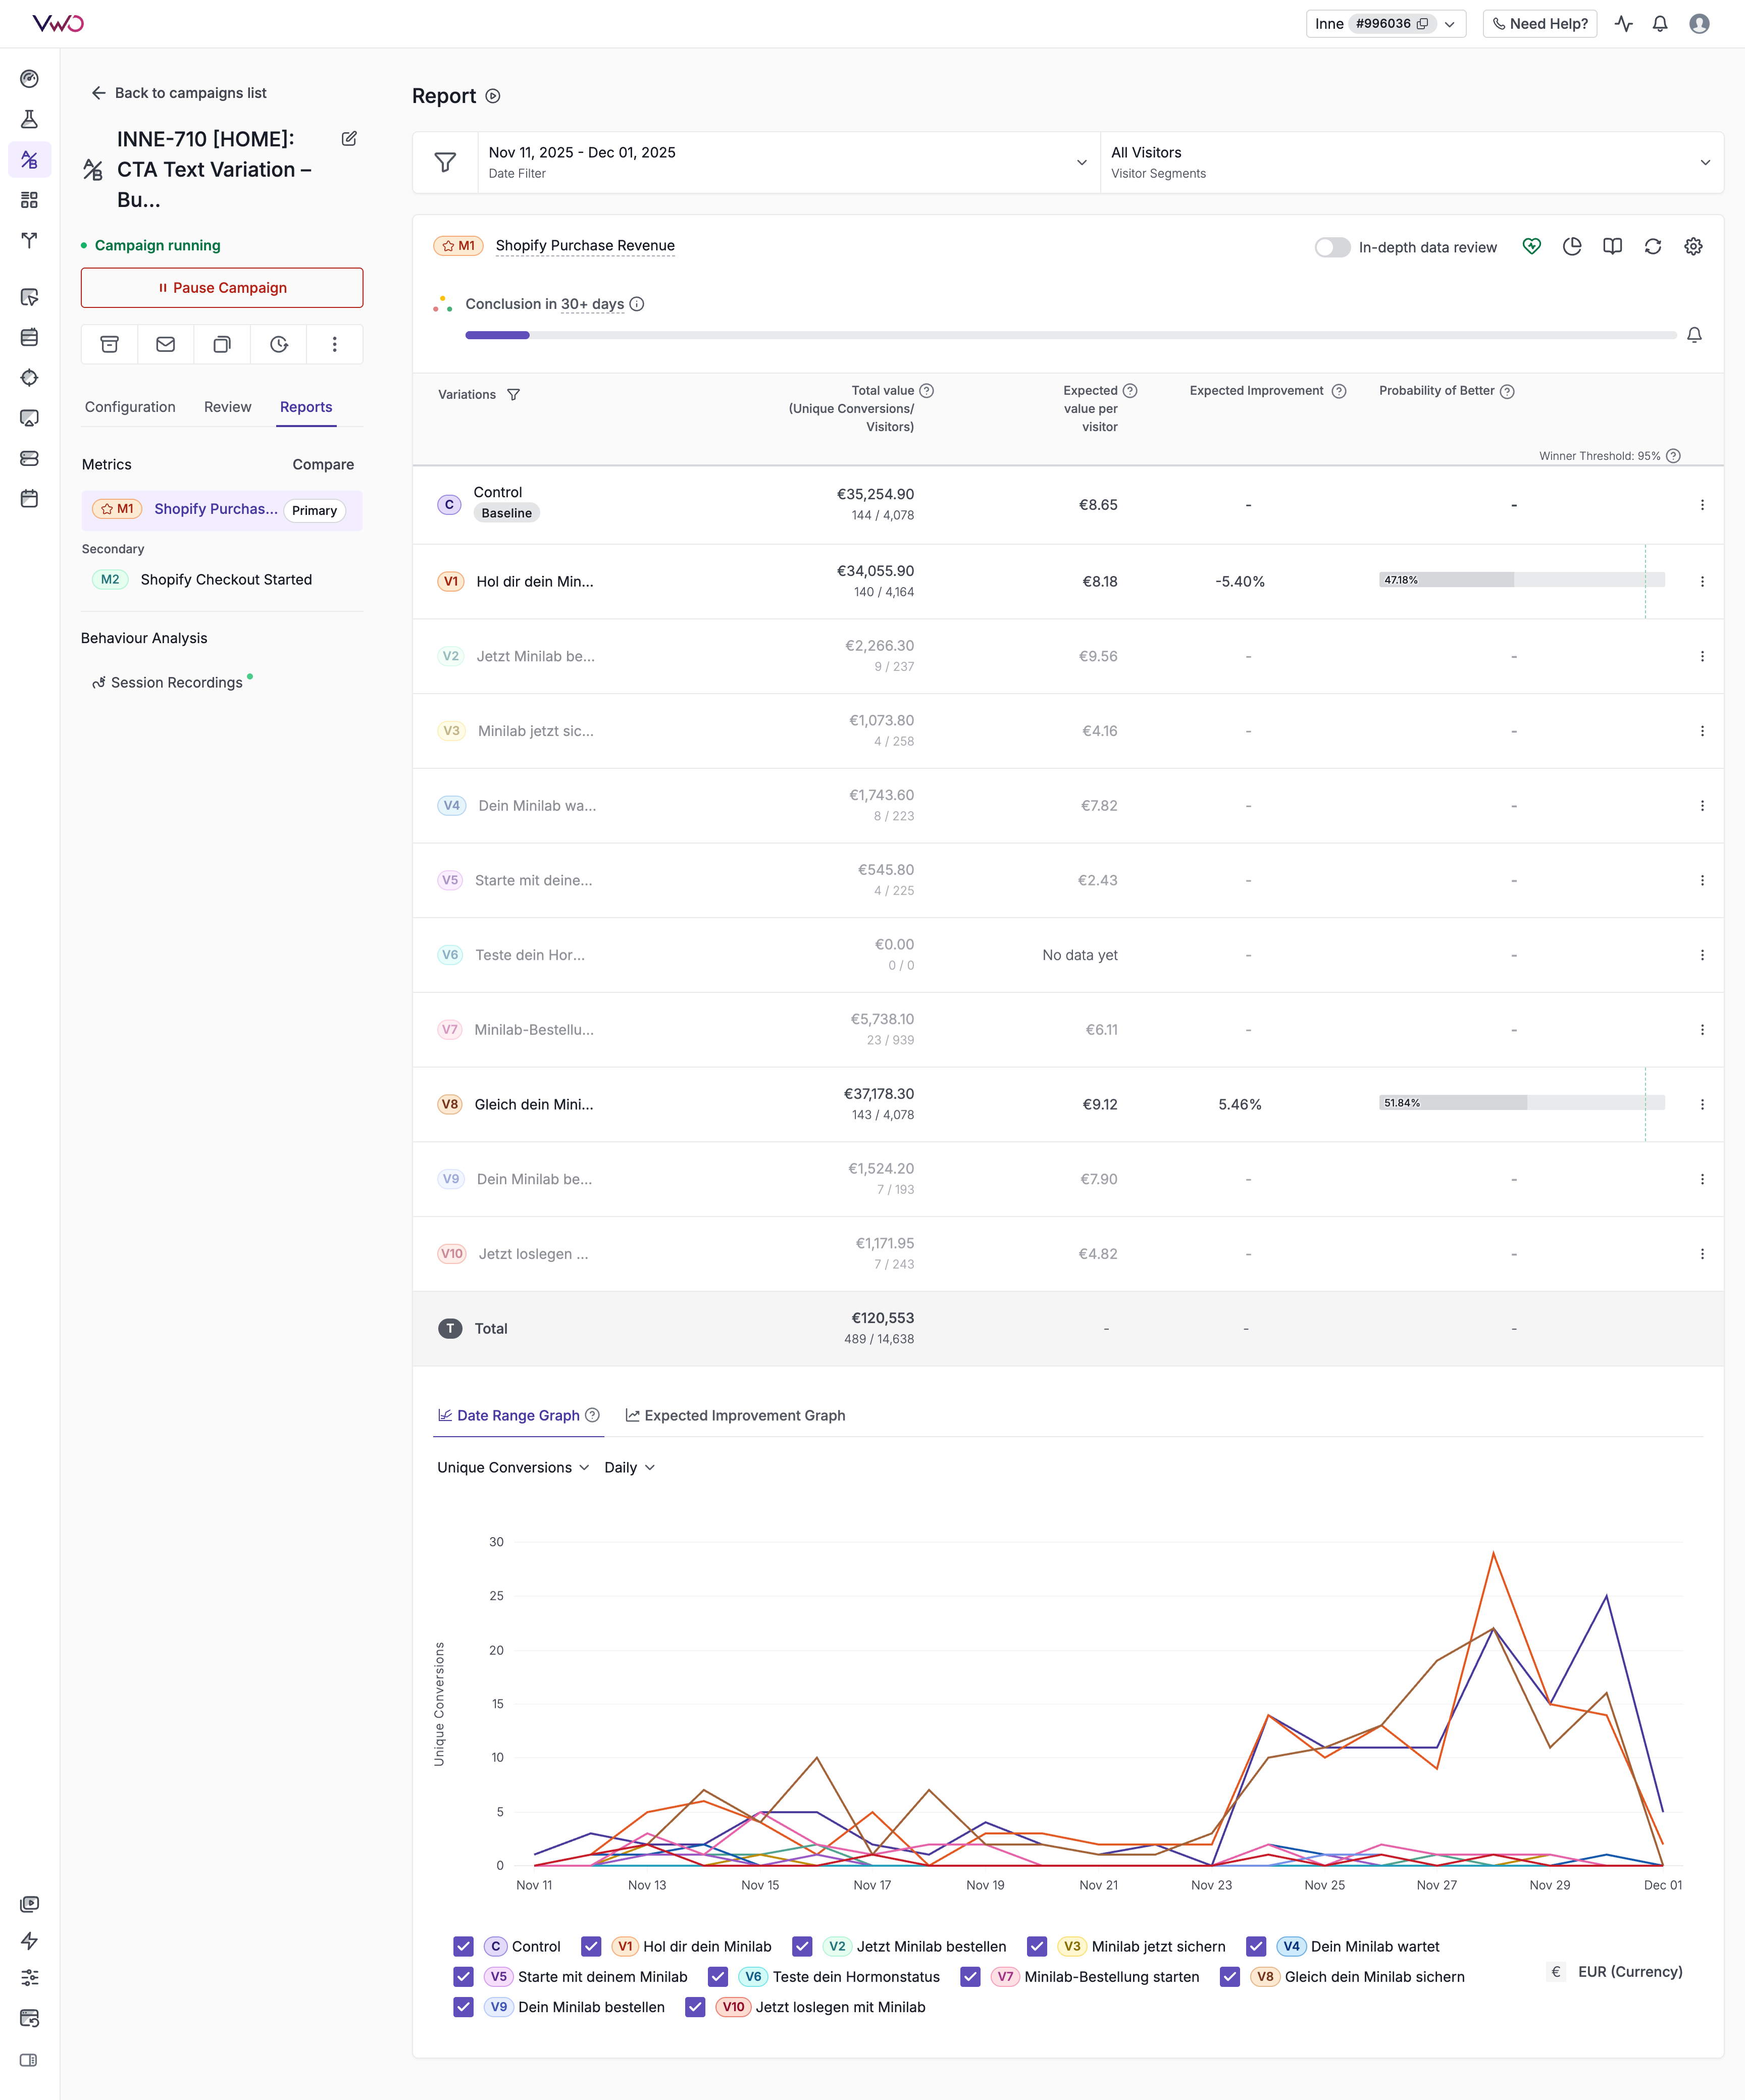
Task: Click the refresh report data icon
Action: [x=1653, y=246]
